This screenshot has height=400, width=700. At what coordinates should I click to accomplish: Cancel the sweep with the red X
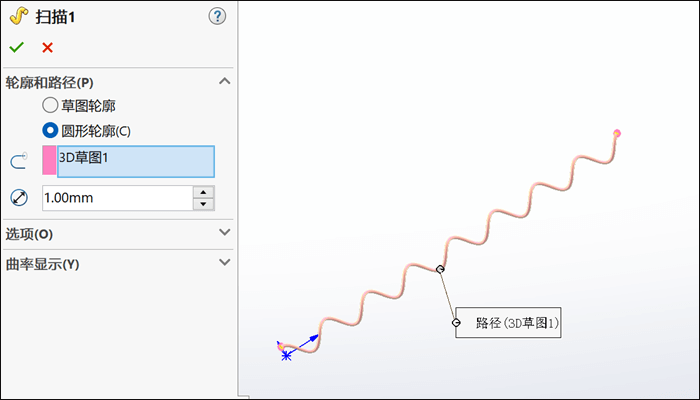coord(47,47)
